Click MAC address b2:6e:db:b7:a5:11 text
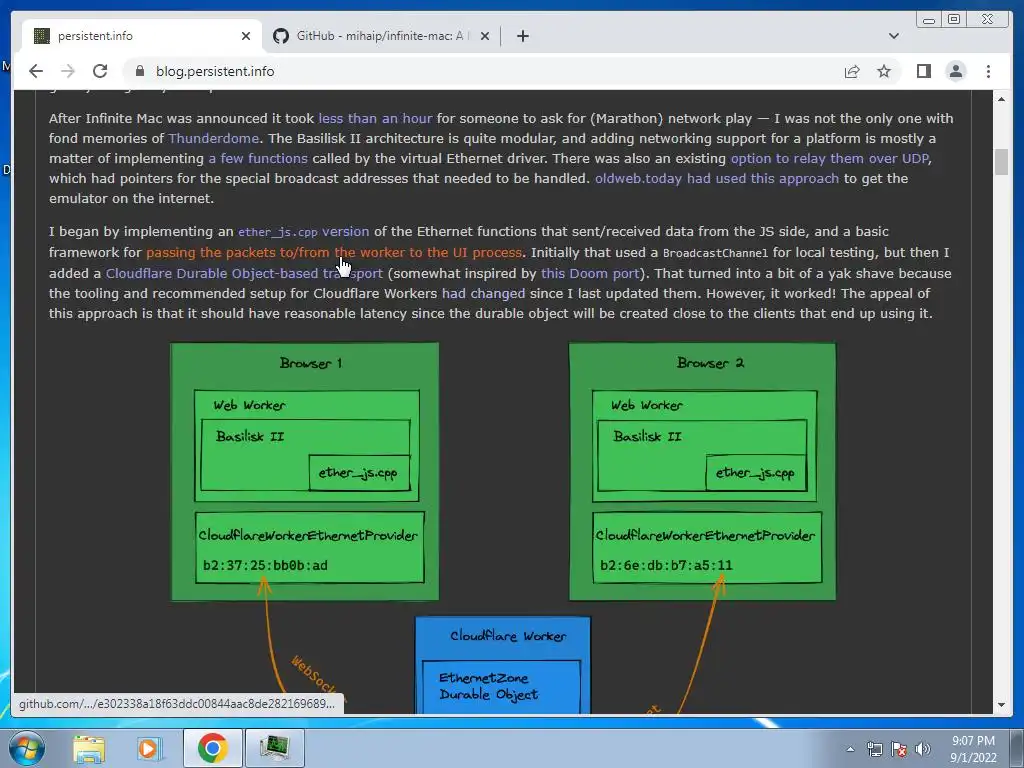Image resolution: width=1024 pixels, height=768 pixels. [x=666, y=566]
